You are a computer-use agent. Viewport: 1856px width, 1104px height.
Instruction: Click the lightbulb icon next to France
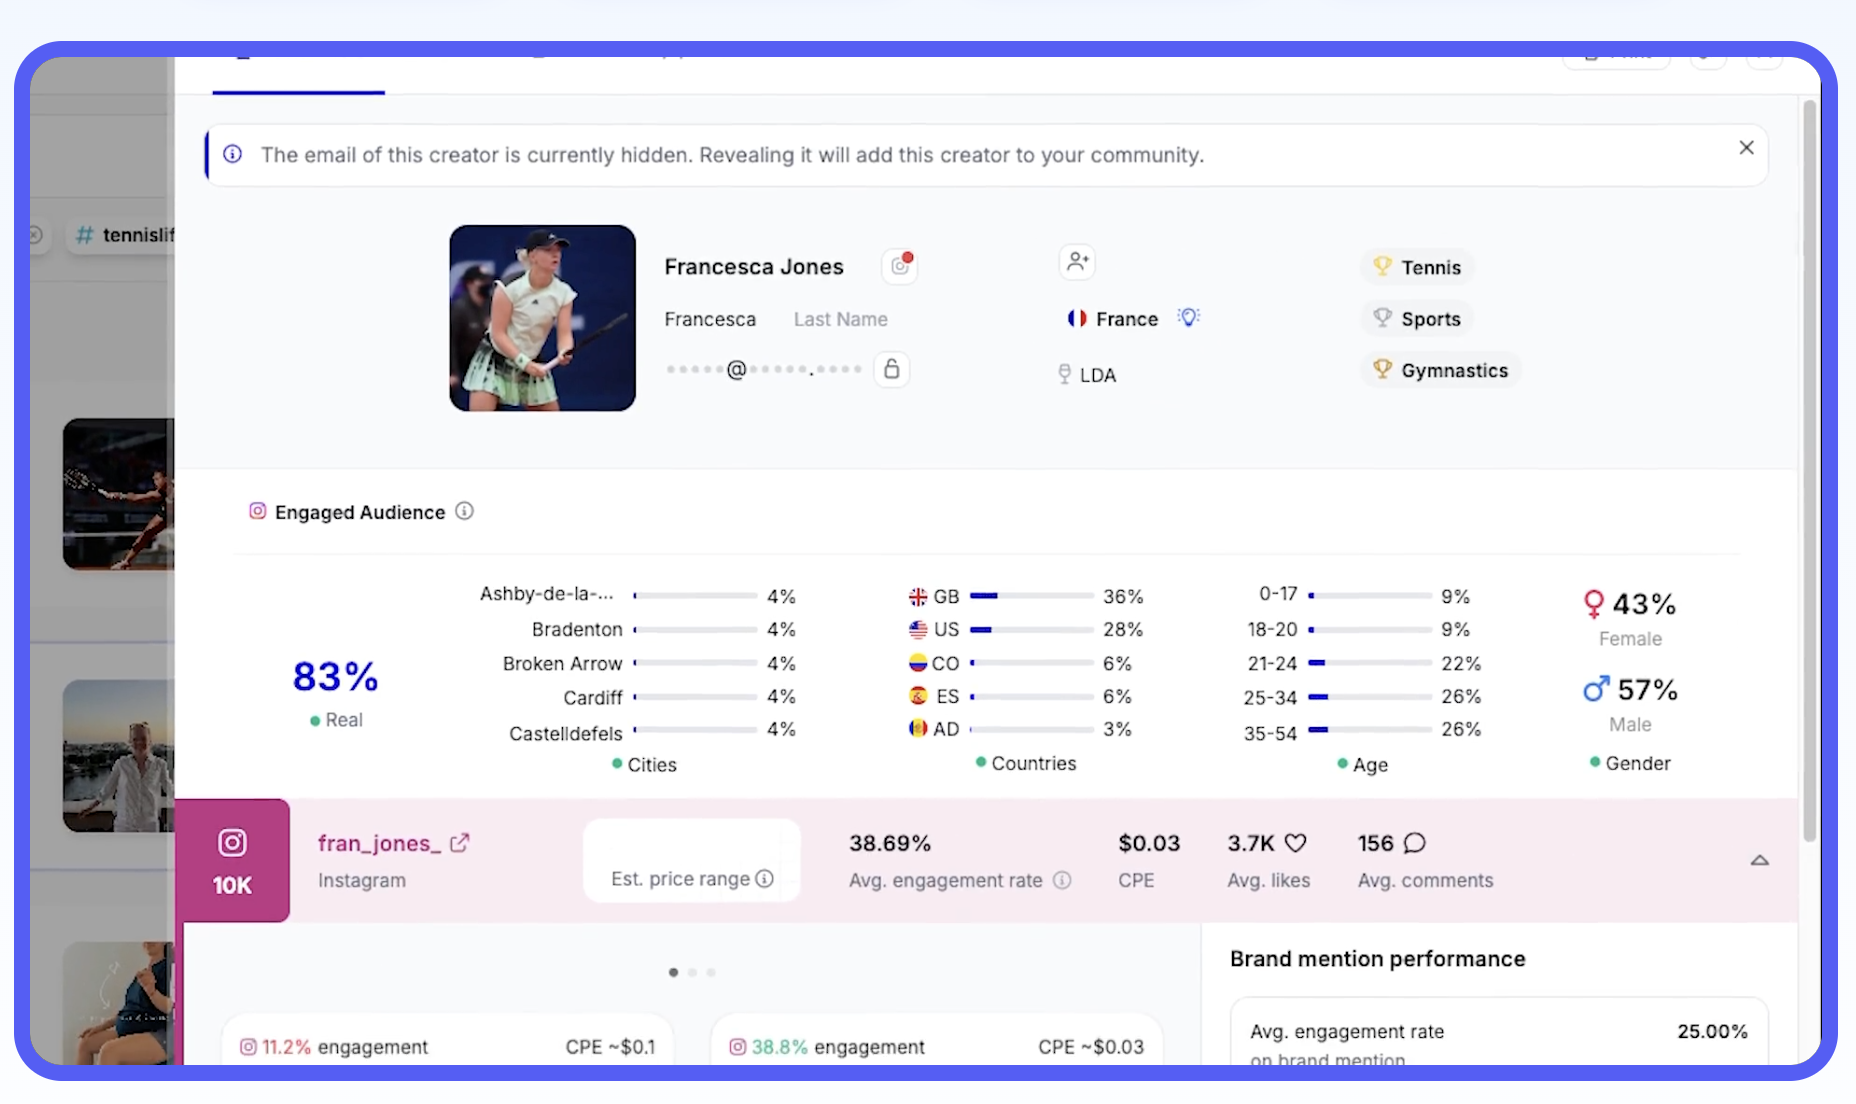(1188, 318)
